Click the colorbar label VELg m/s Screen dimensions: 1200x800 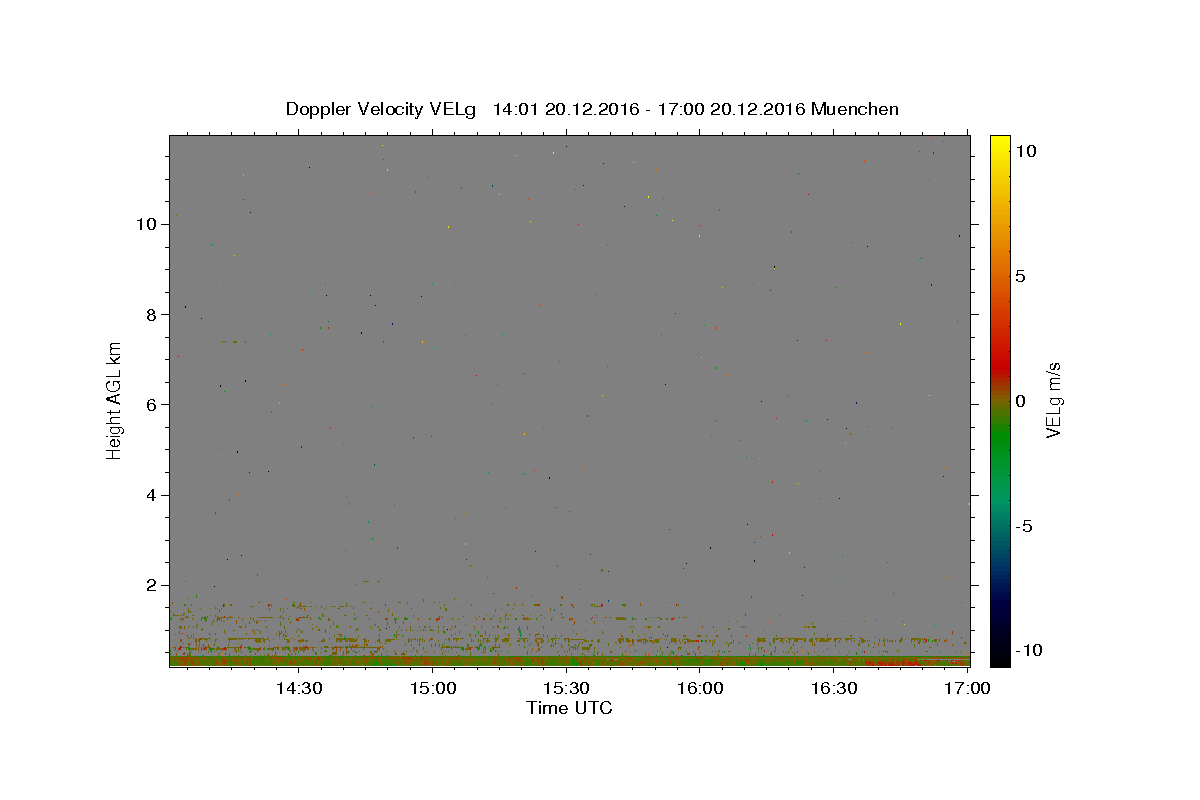tap(1053, 400)
